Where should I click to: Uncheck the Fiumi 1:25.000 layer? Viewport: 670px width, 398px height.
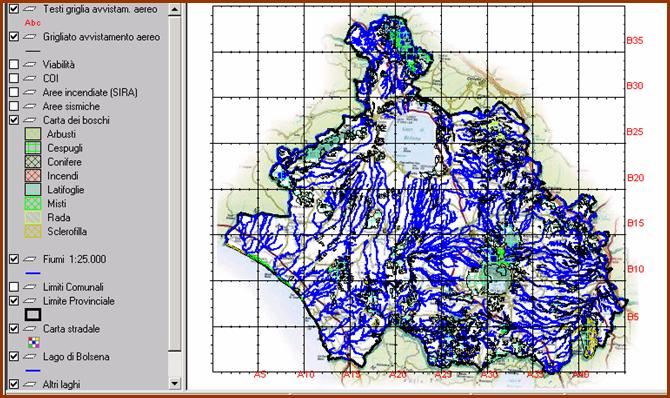pos(14,259)
